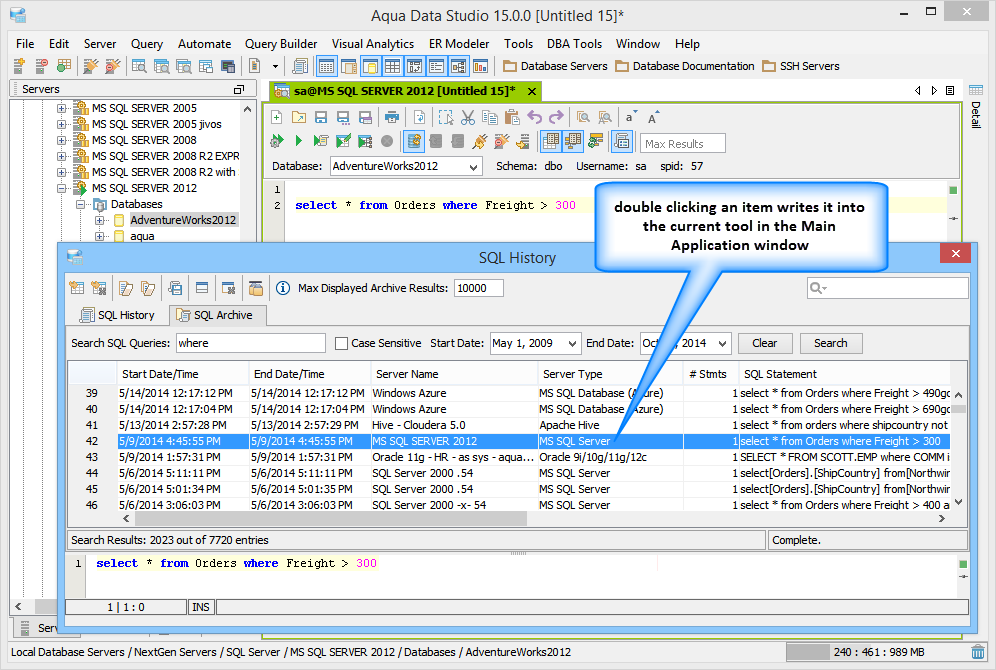
Task: Select row 41 Hive - Cloudera 5.0
Action: [x=509, y=425]
